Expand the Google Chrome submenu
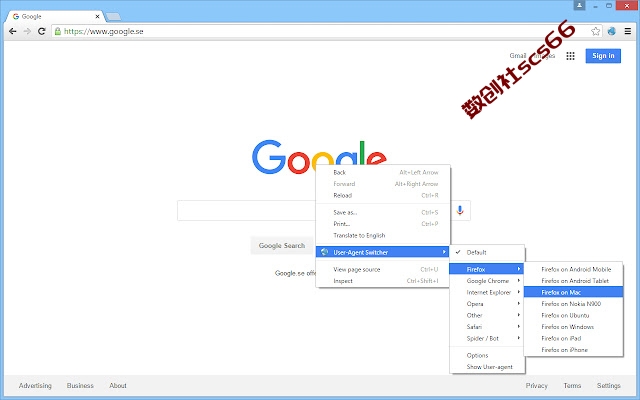The height and width of the screenshot is (400, 640). pos(487,281)
